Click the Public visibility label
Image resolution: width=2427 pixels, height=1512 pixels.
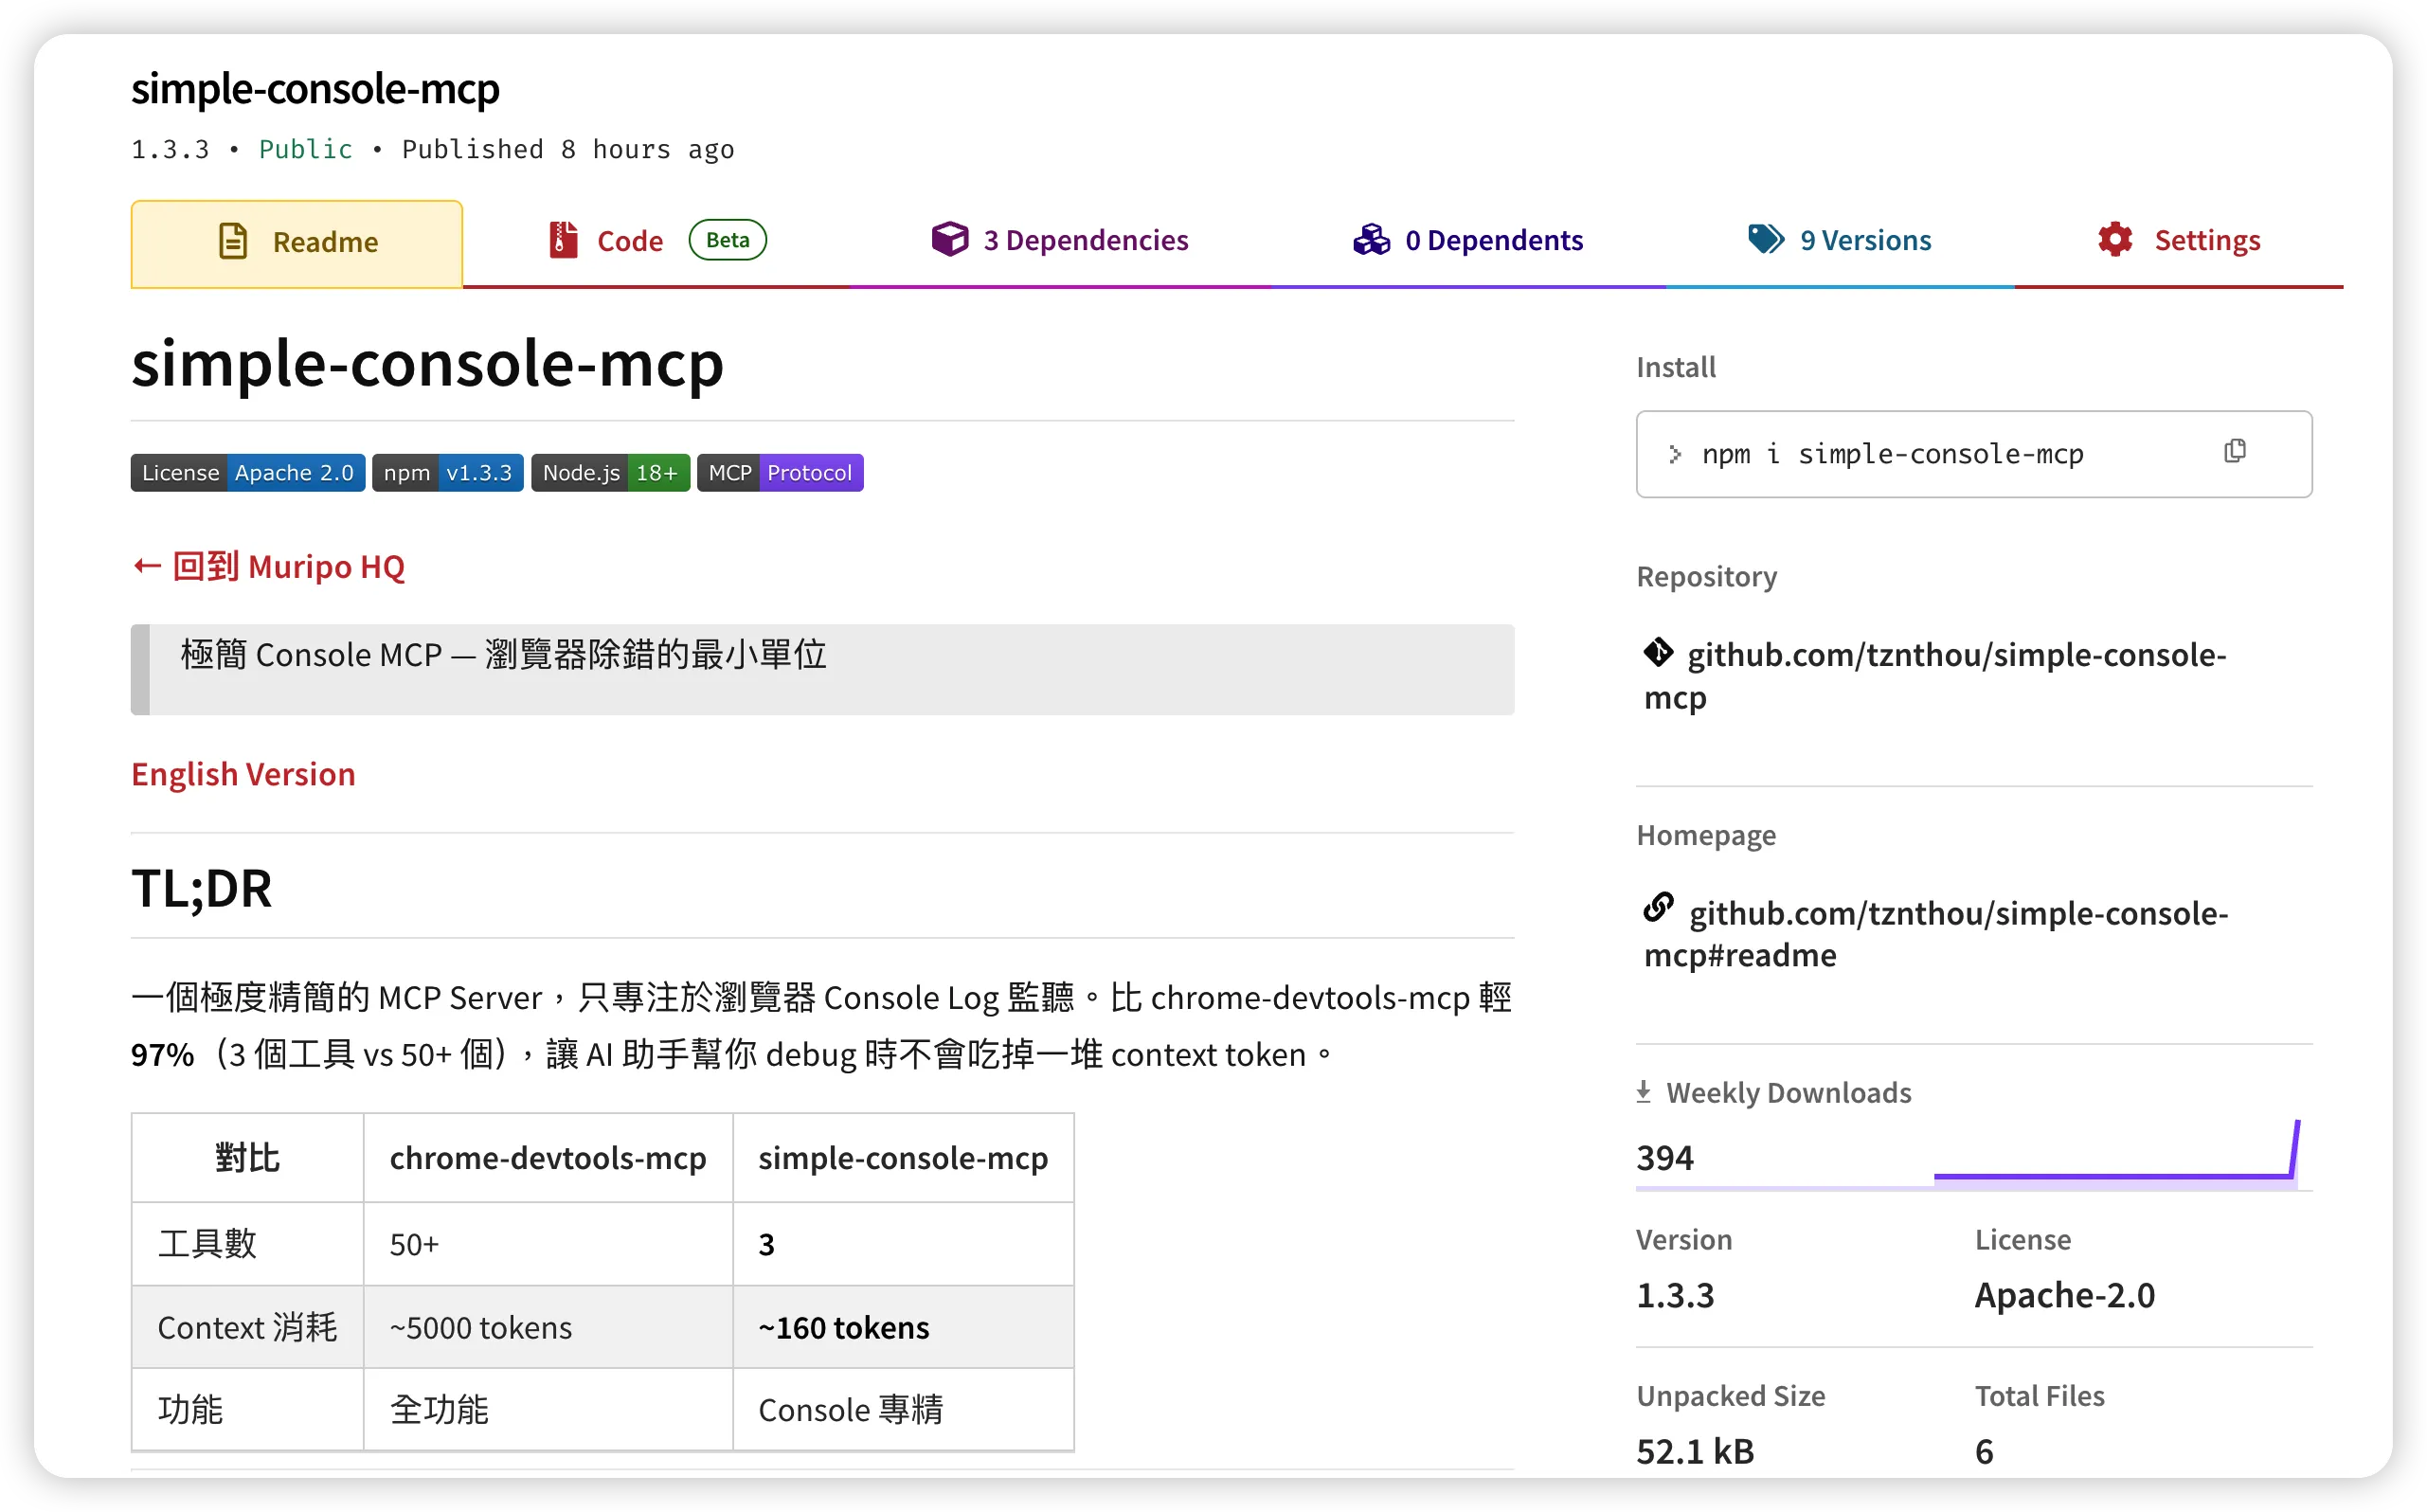[x=306, y=148]
